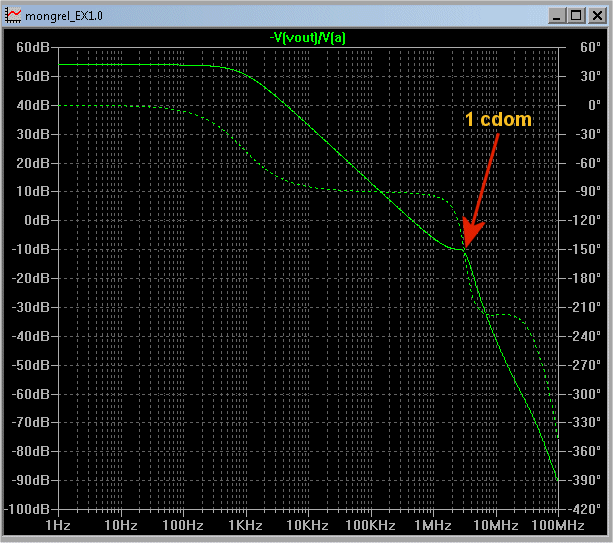
Task: Minimize the mongrel_EX1.0 plot window
Action: (556, 16)
